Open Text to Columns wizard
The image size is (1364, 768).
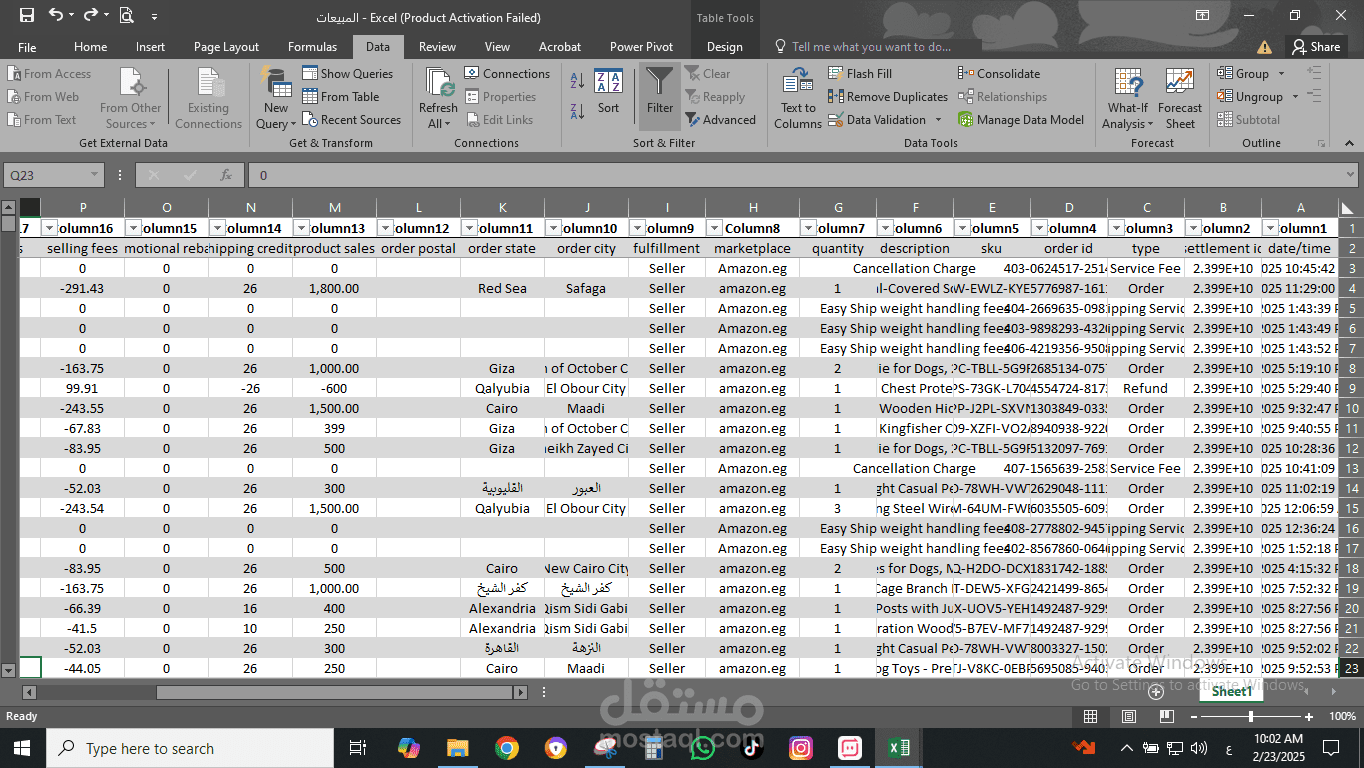(x=798, y=99)
